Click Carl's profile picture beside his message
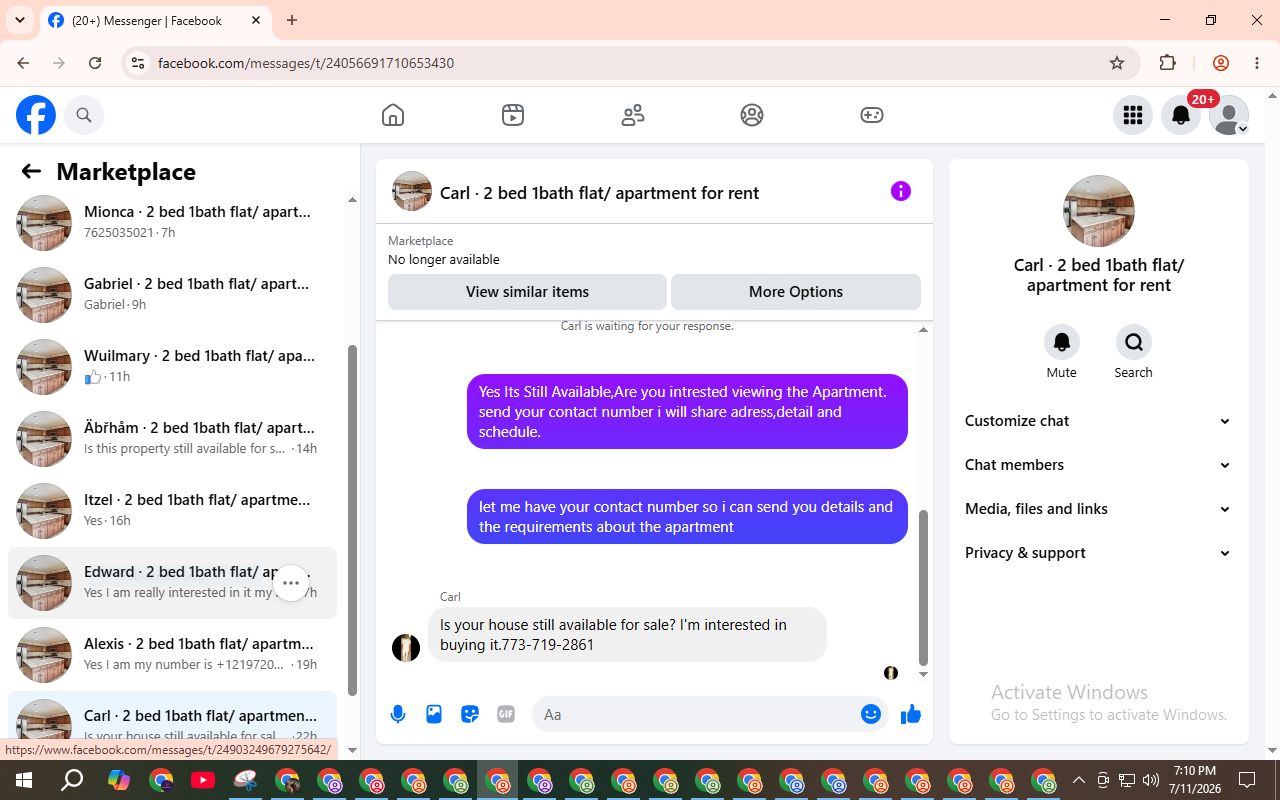Viewport: 1280px width, 800px height. click(406, 648)
